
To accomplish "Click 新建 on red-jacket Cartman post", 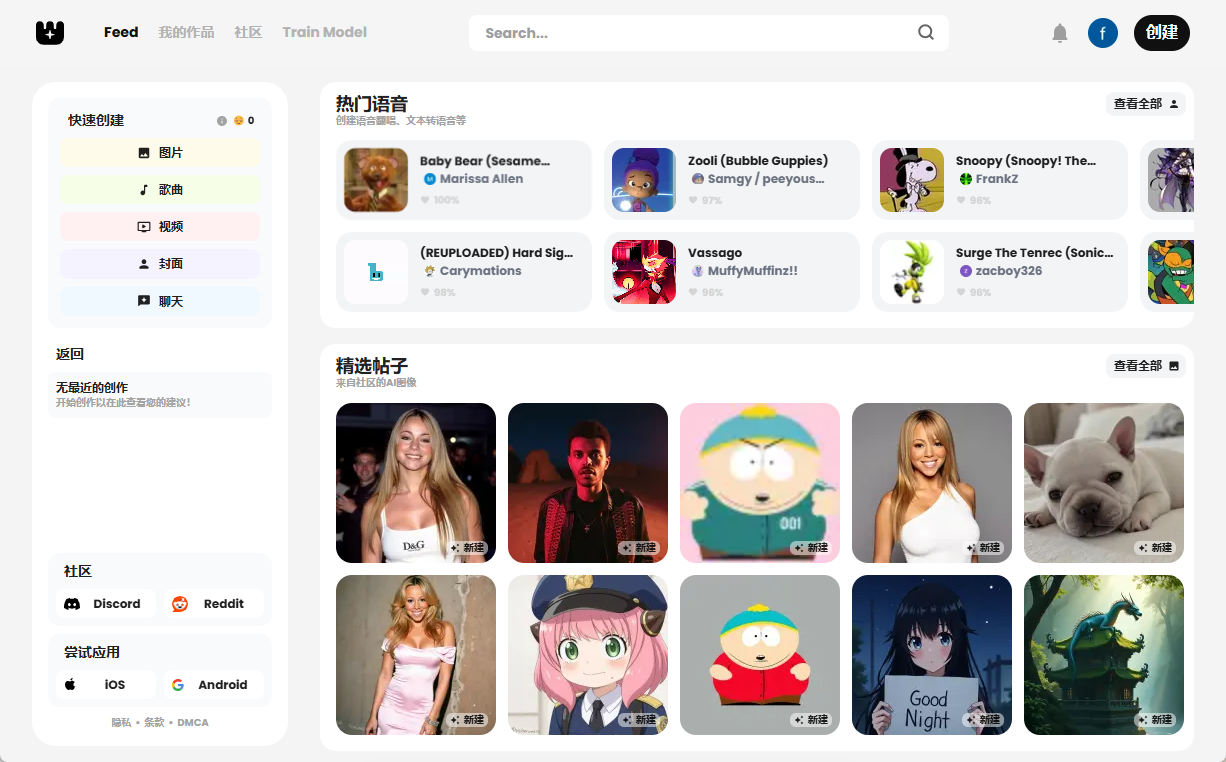I will 811,720.
